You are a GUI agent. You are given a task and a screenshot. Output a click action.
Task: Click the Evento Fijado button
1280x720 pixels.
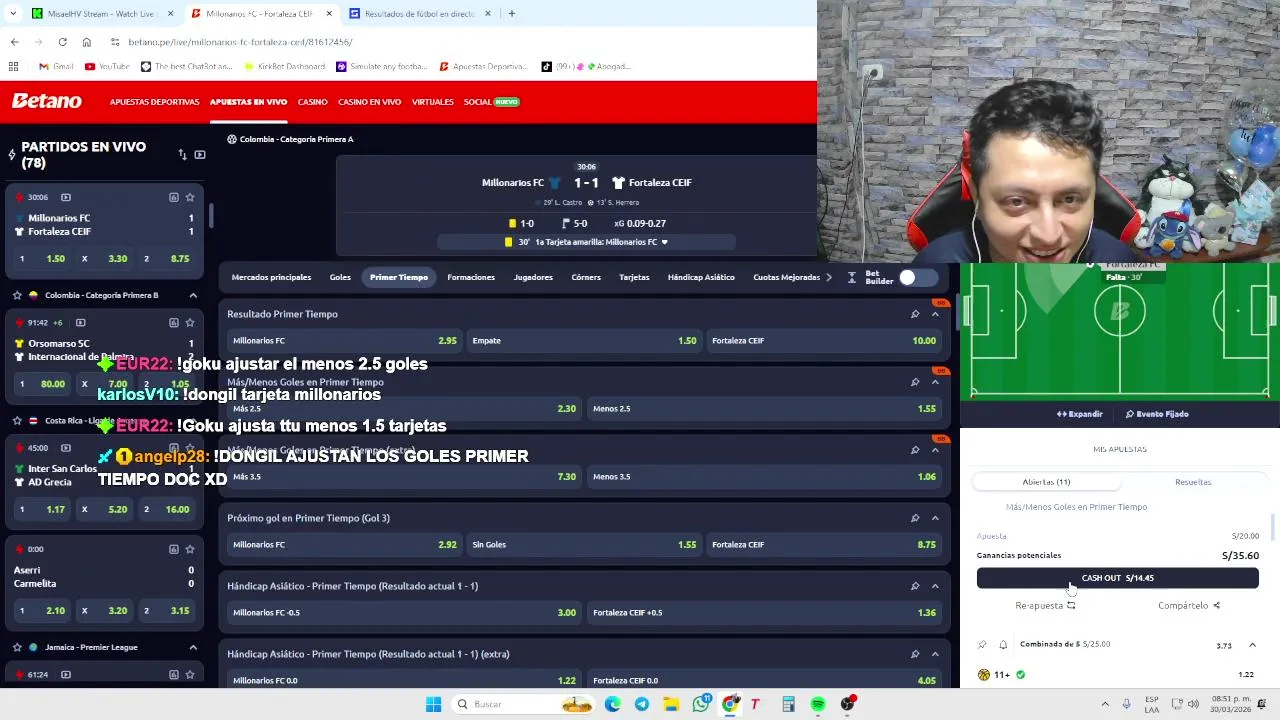pyautogui.click(x=1157, y=414)
